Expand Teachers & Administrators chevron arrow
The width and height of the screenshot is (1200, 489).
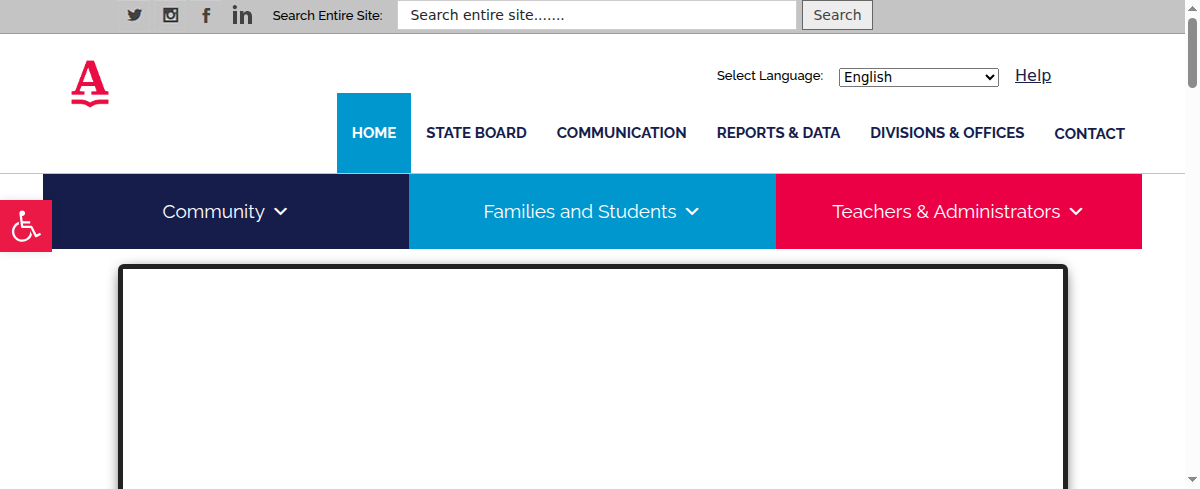1076,212
